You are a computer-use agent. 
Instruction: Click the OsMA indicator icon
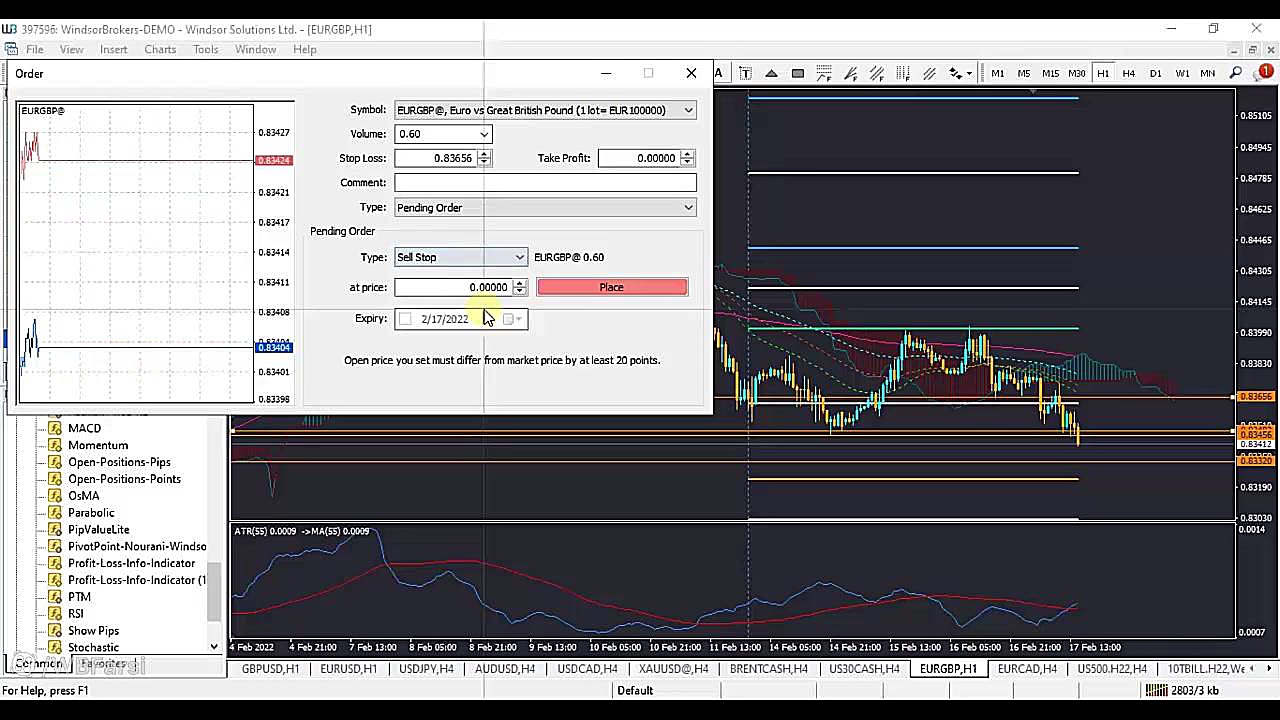pos(56,496)
